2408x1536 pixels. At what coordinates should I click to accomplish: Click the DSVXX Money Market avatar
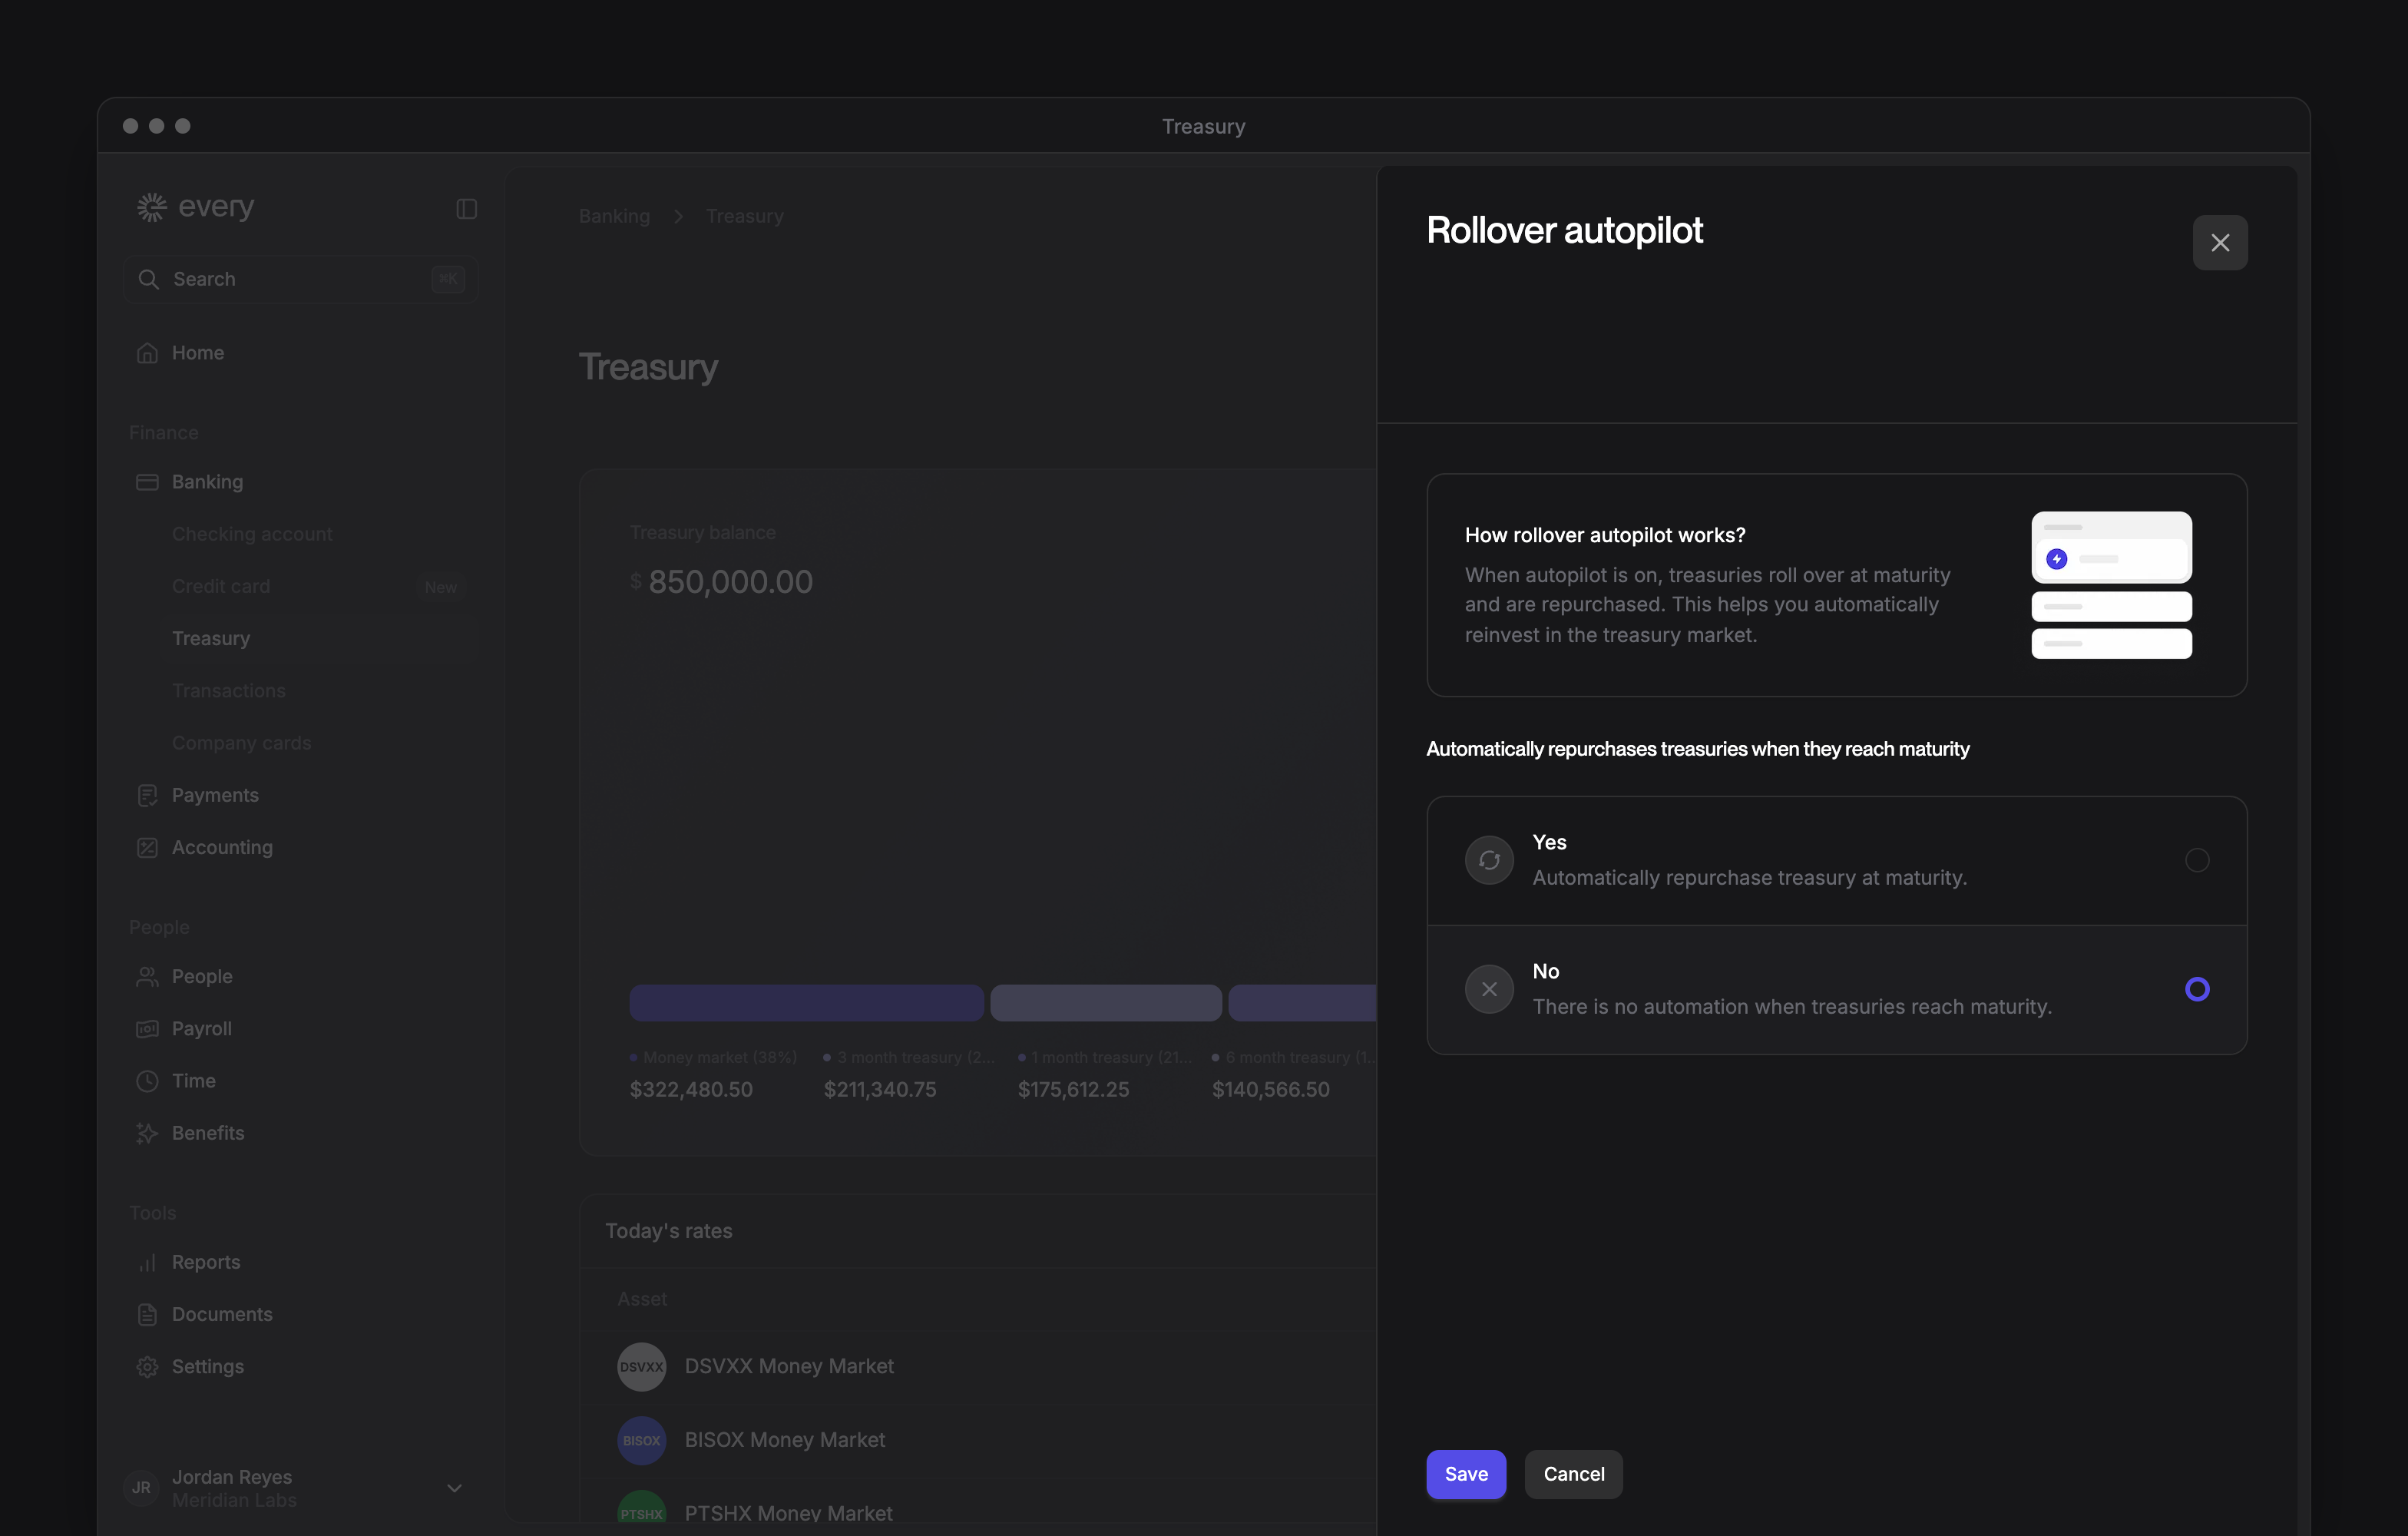[x=641, y=1366]
